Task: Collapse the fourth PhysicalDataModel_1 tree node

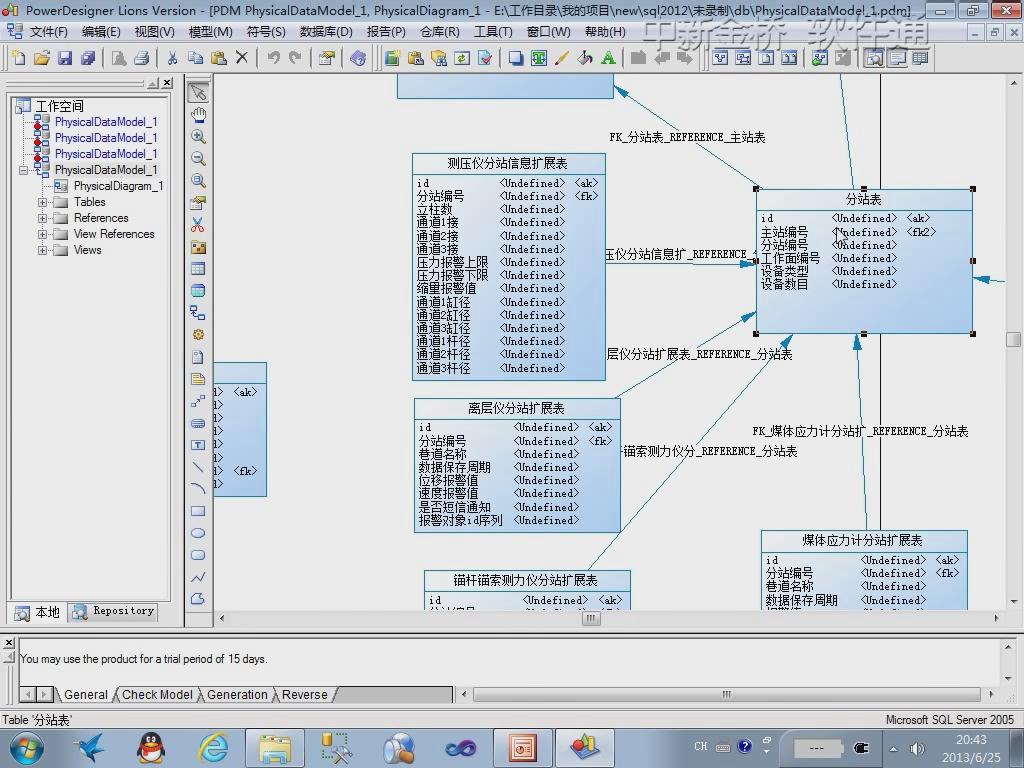Action: [24, 170]
